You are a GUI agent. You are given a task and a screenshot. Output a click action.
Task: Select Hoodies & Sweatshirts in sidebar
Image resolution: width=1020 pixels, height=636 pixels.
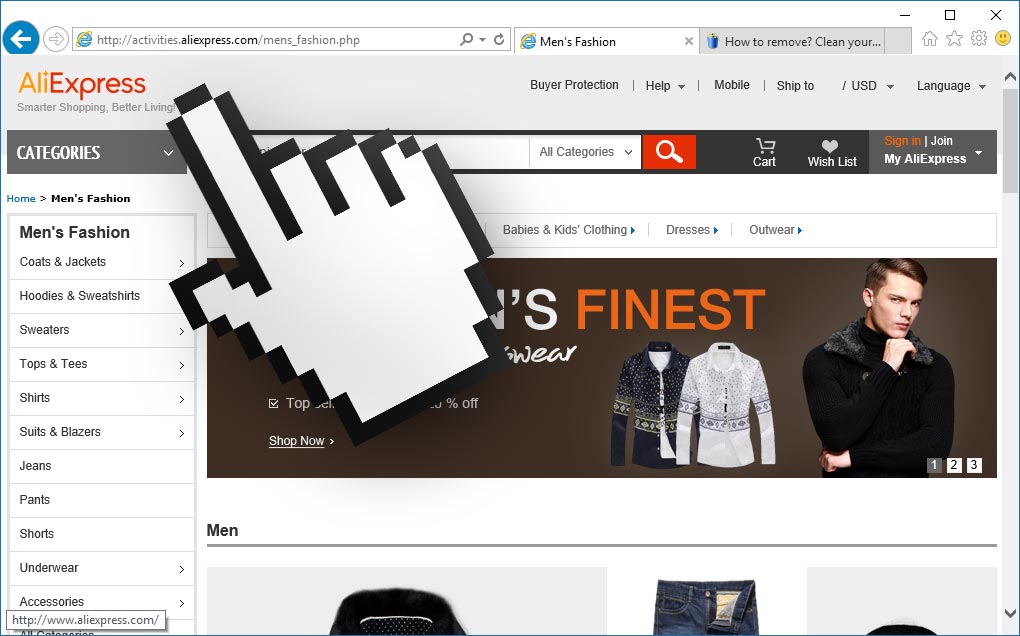tap(80, 296)
